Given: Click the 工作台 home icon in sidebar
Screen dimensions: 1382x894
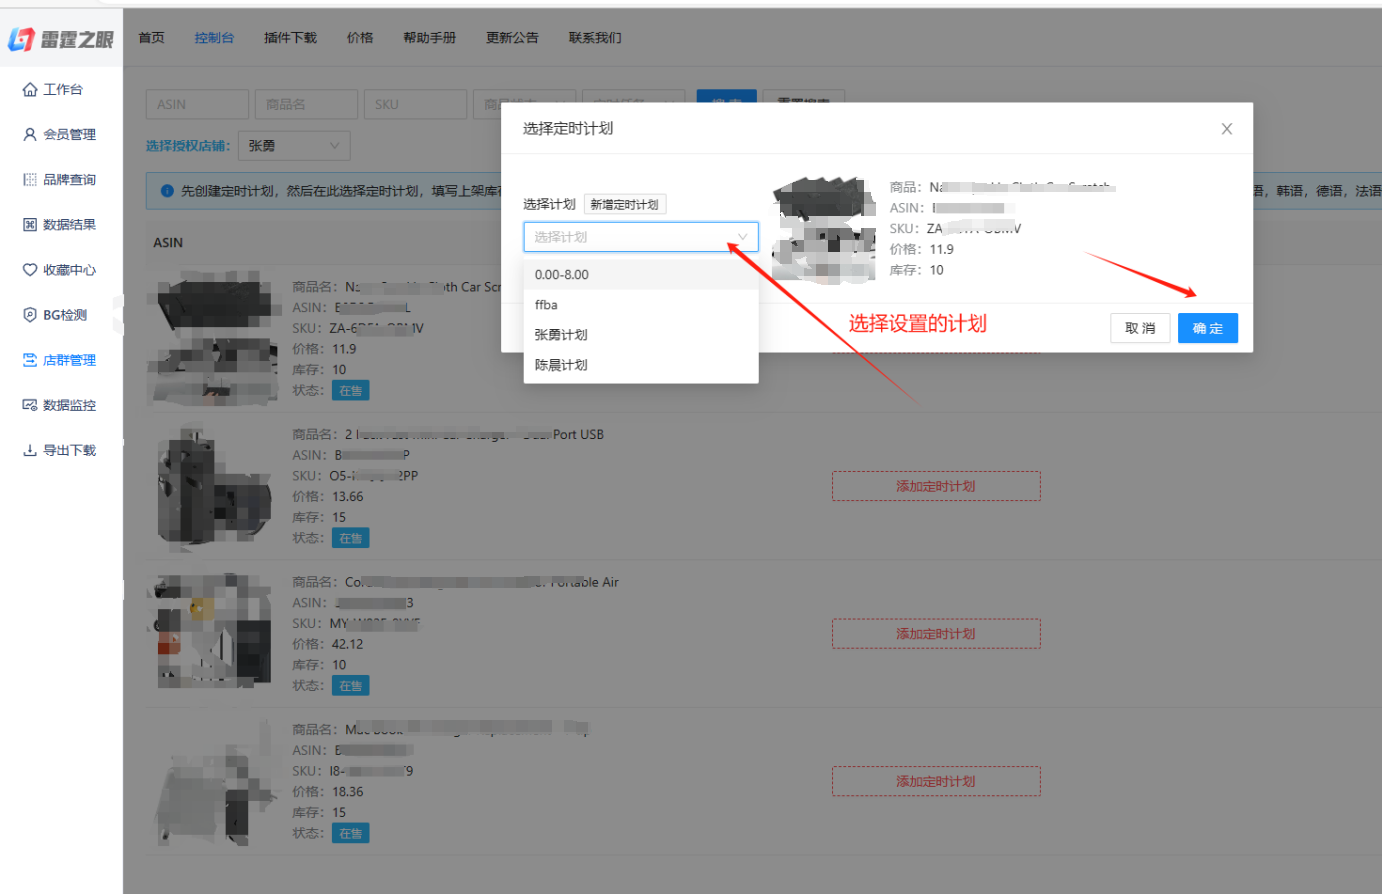Looking at the screenshot, I should (x=30, y=90).
